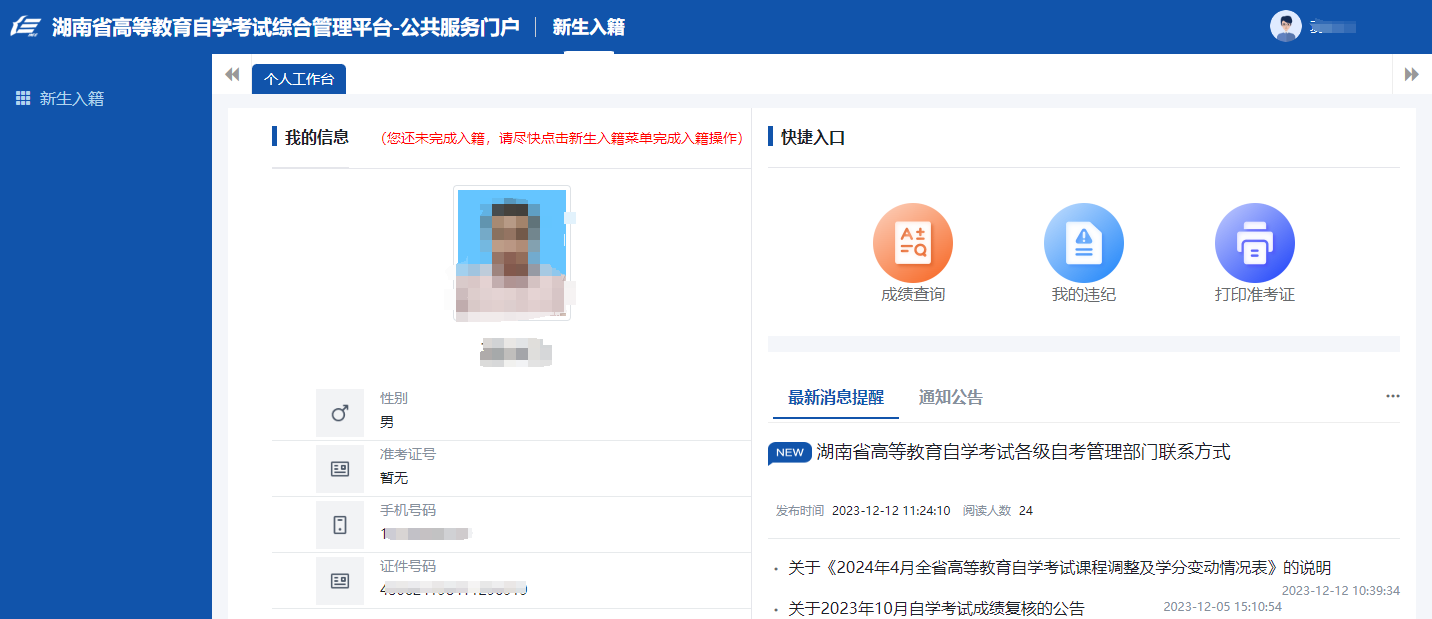Open the 2024年4月课程调整及学分变动 notice
This screenshot has height=619, width=1432.
1059,568
